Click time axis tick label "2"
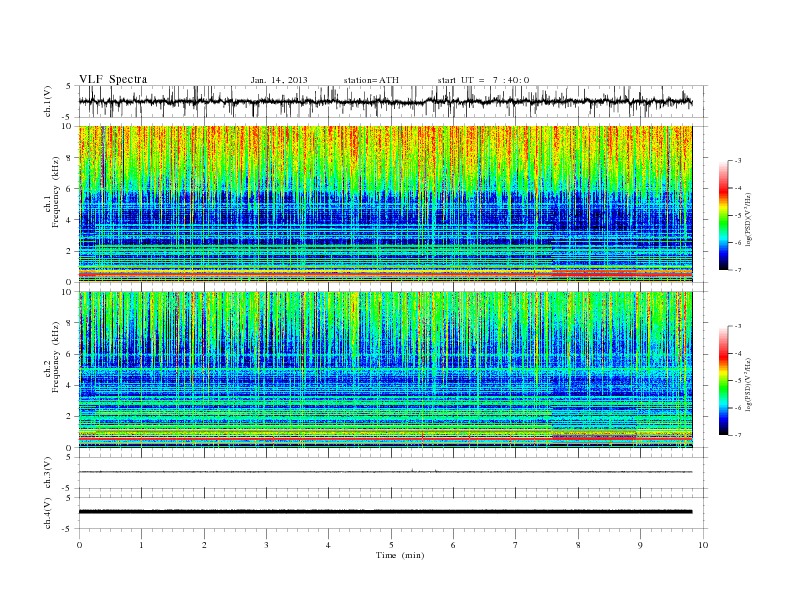Viewport: 792px width, 612px height. [x=204, y=545]
